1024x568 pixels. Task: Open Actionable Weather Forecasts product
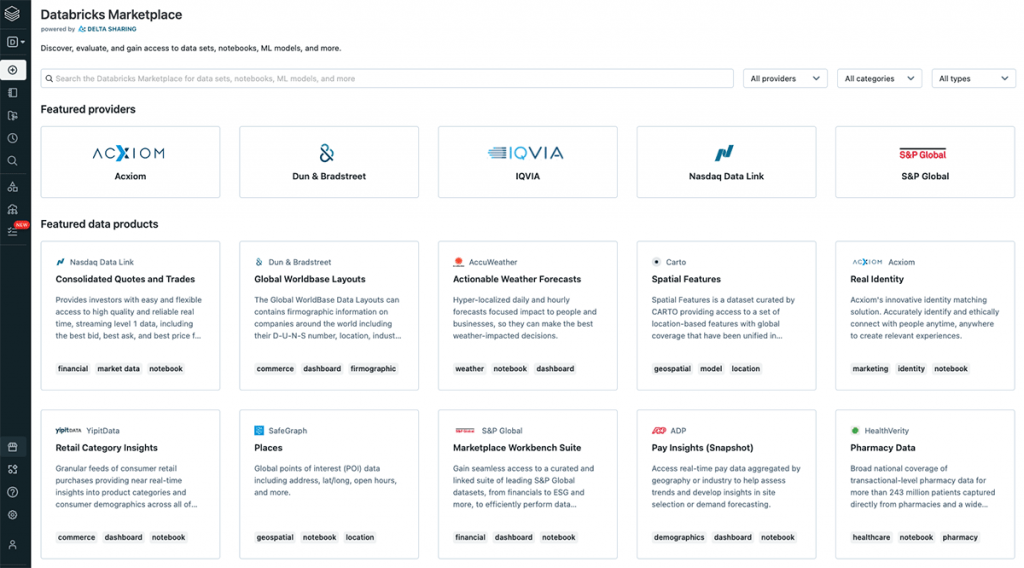[x=528, y=316]
